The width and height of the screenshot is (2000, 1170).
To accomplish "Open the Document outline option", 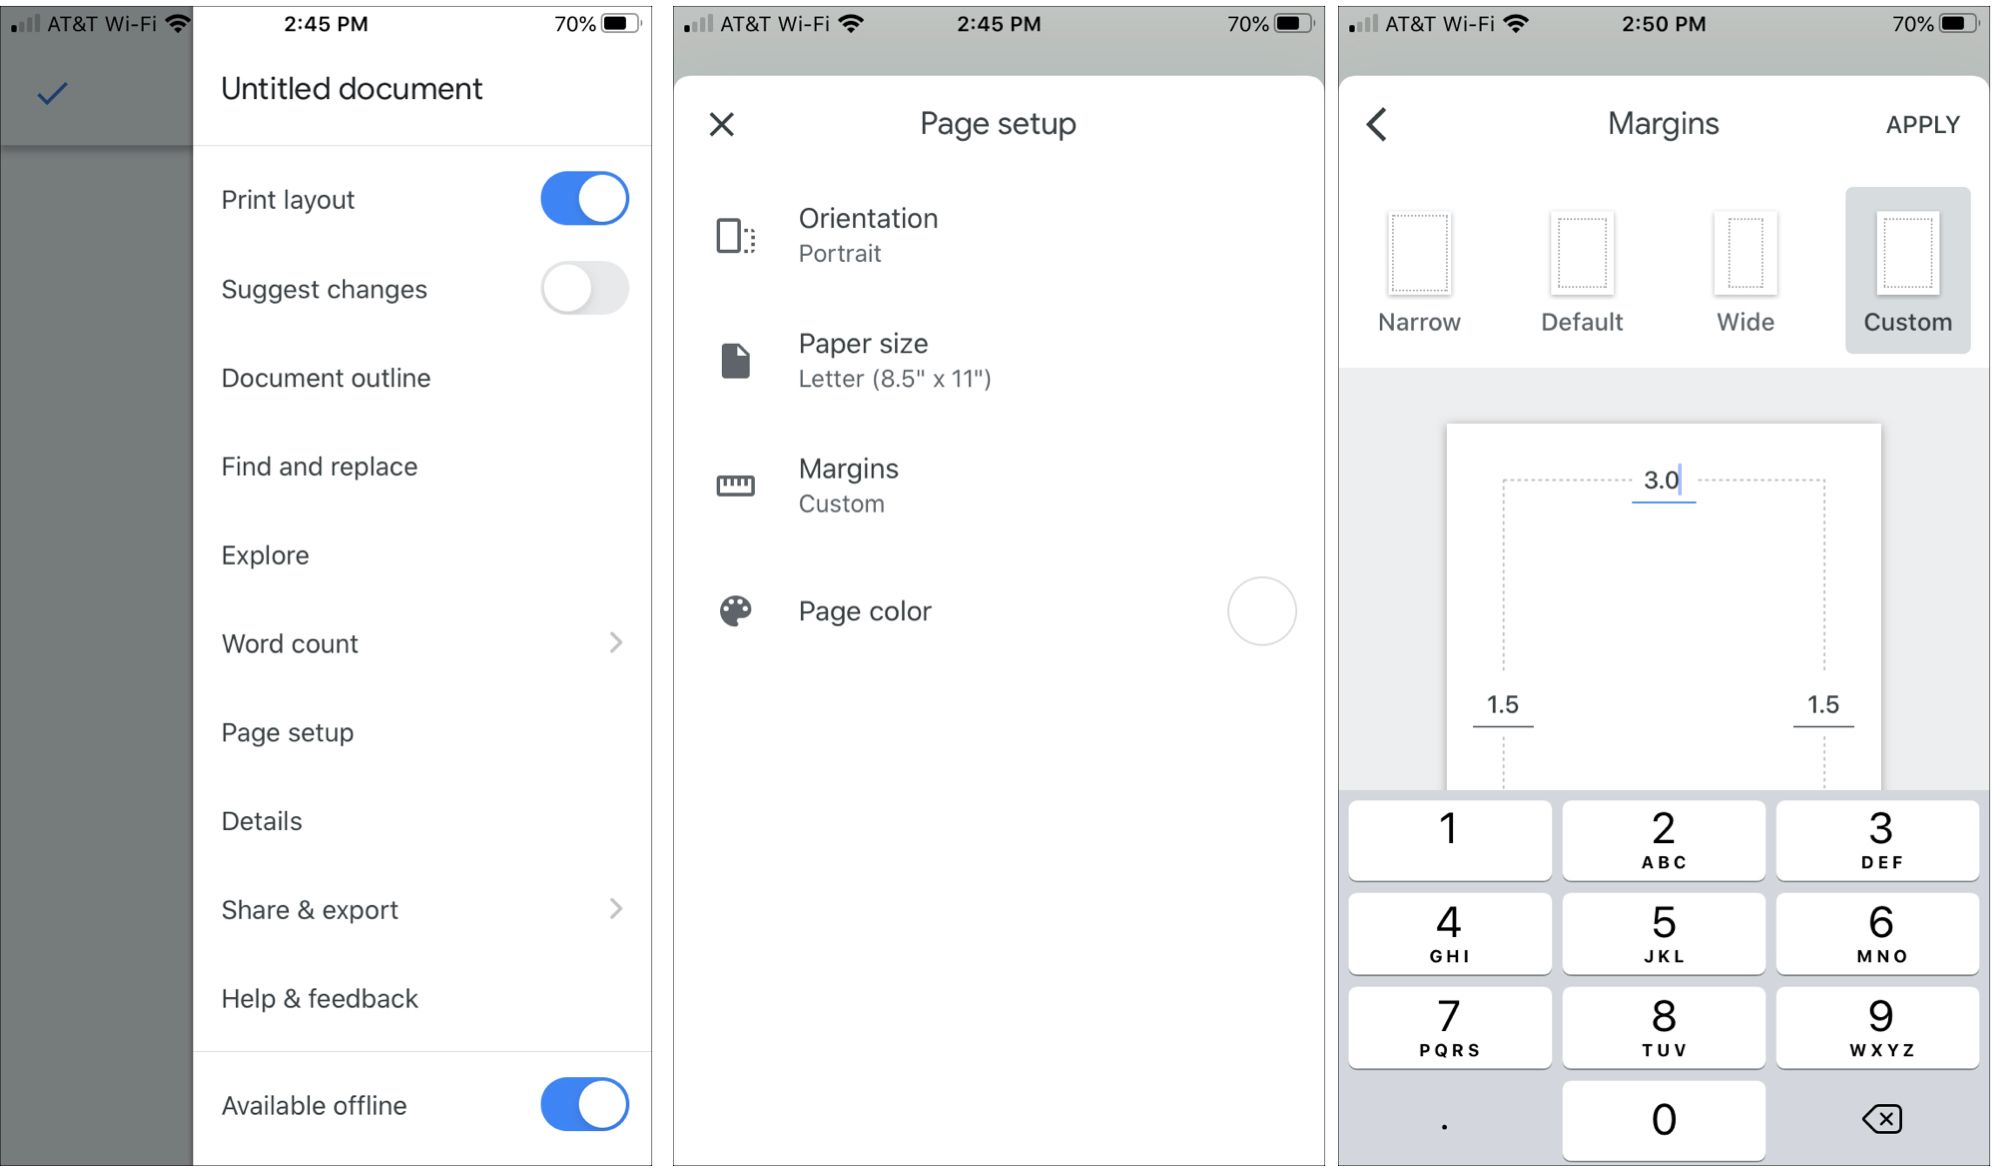I will point(325,375).
